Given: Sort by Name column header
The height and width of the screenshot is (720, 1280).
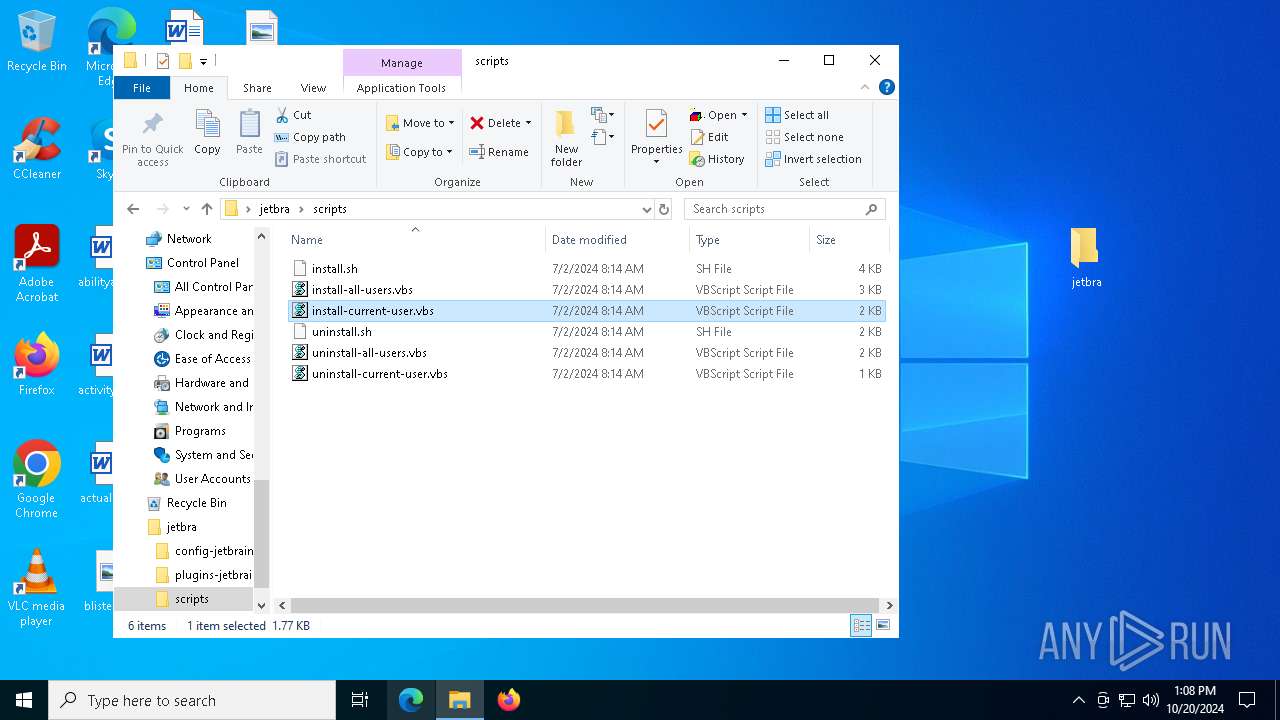Looking at the screenshot, I should [415, 240].
